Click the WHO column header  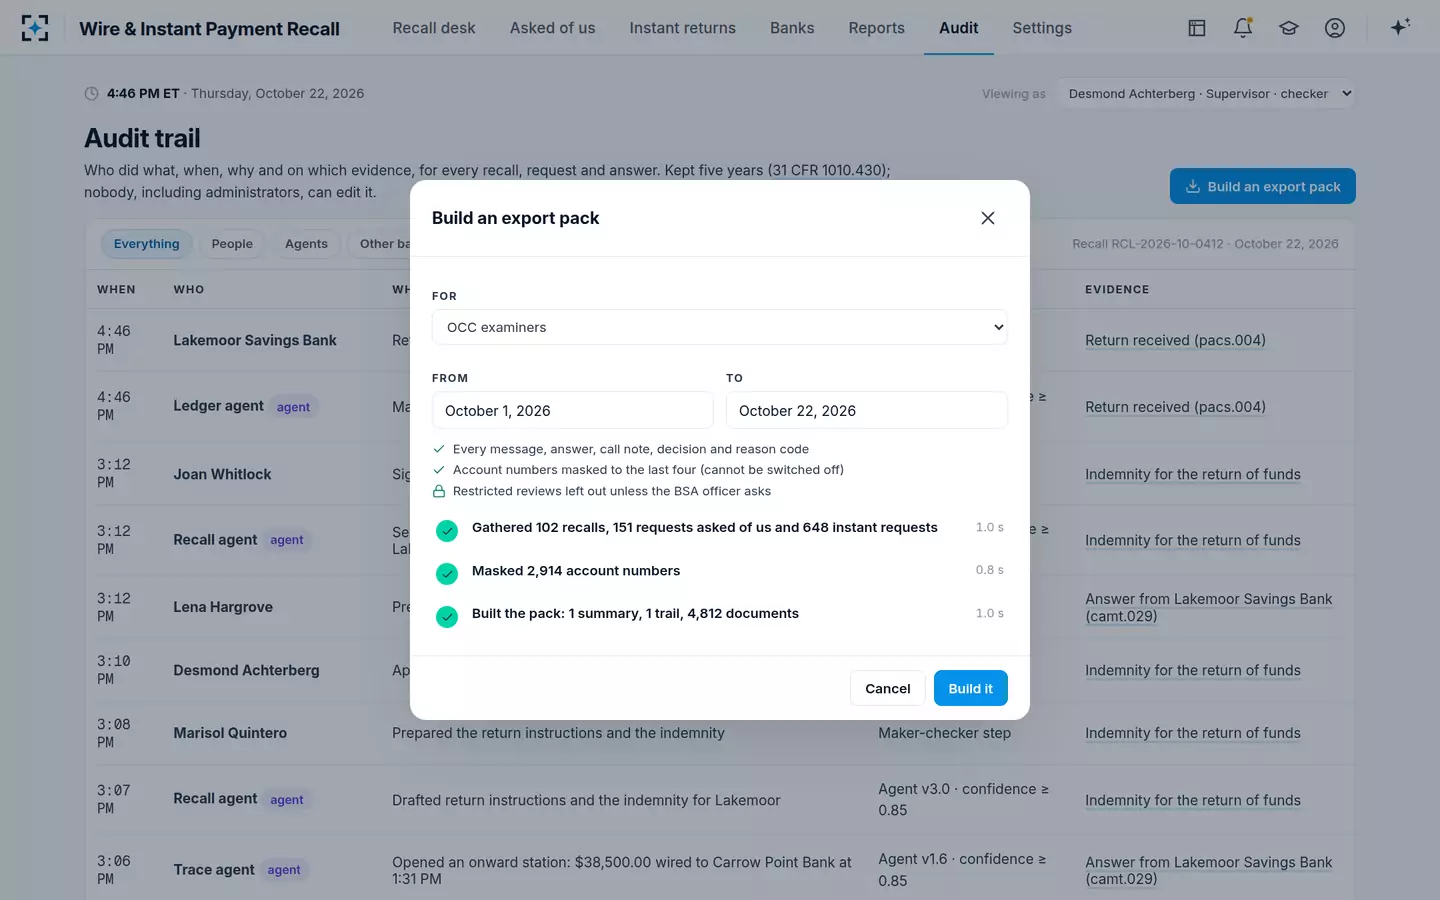(189, 289)
